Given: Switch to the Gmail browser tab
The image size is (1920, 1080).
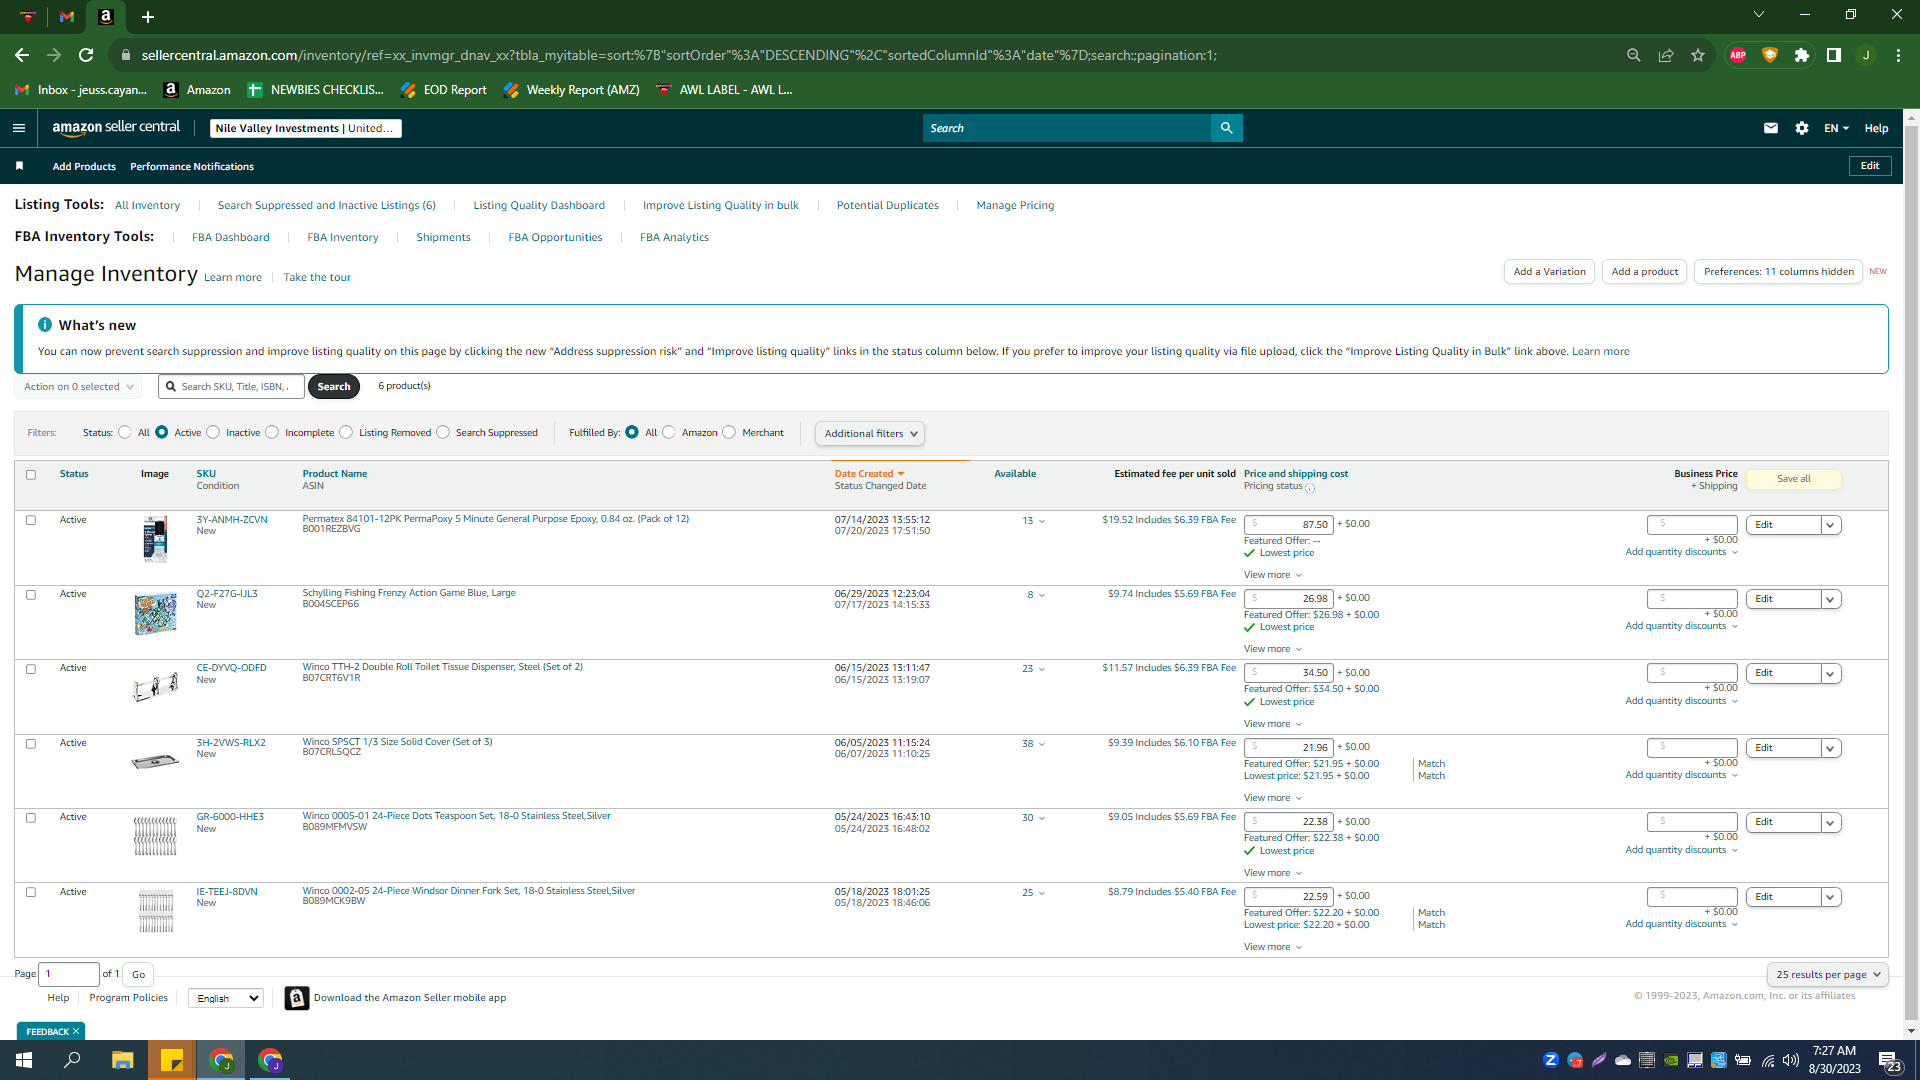Looking at the screenshot, I should pos(67,17).
